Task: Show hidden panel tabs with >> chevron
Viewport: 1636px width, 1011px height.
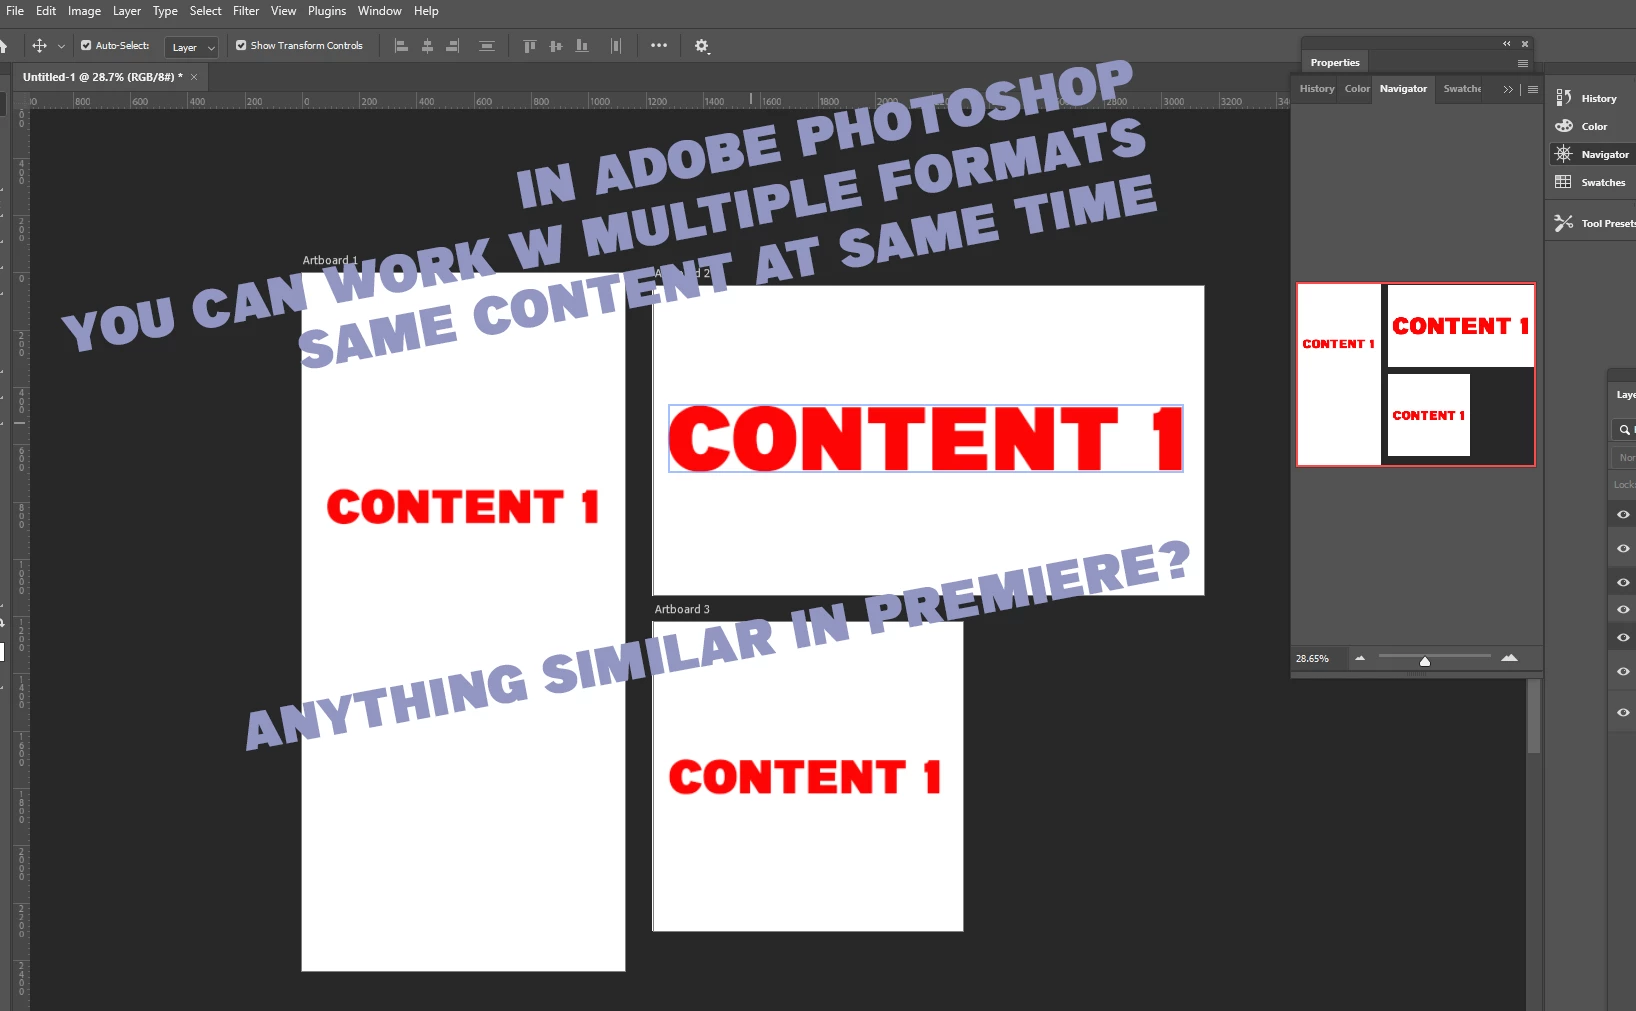Action: (1508, 89)
